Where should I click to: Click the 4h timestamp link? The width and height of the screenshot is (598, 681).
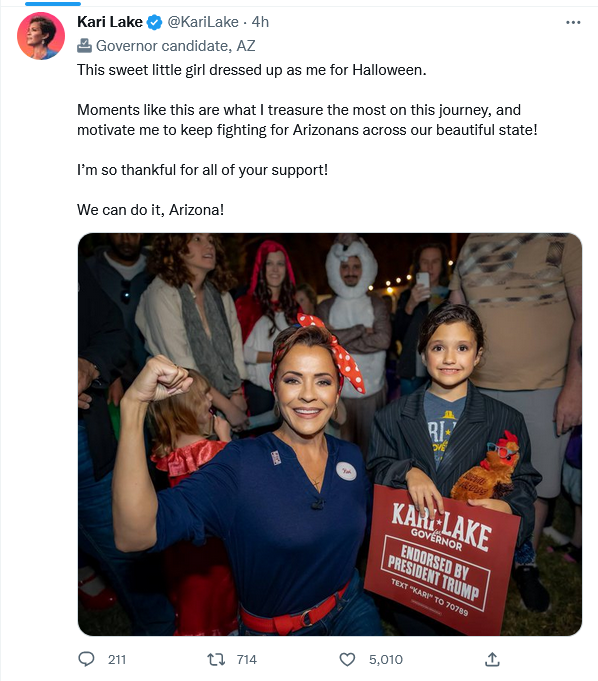(260, 22)
